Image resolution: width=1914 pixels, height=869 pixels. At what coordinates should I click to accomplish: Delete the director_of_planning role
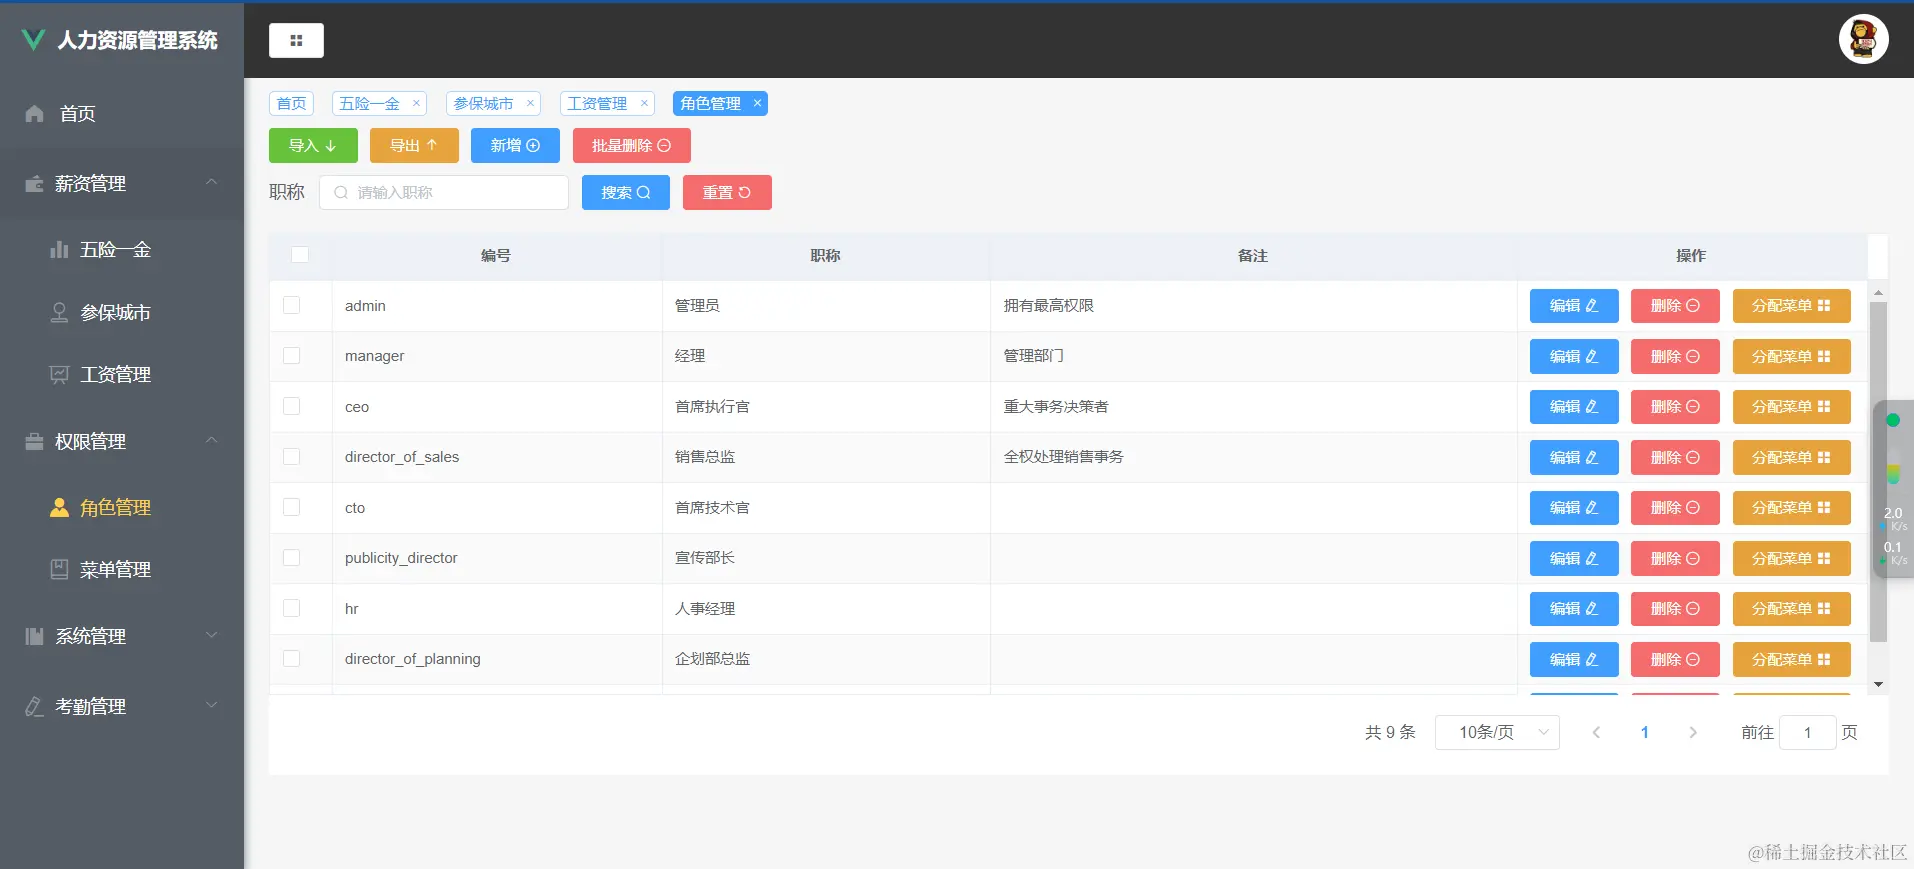pos(1675,659)
